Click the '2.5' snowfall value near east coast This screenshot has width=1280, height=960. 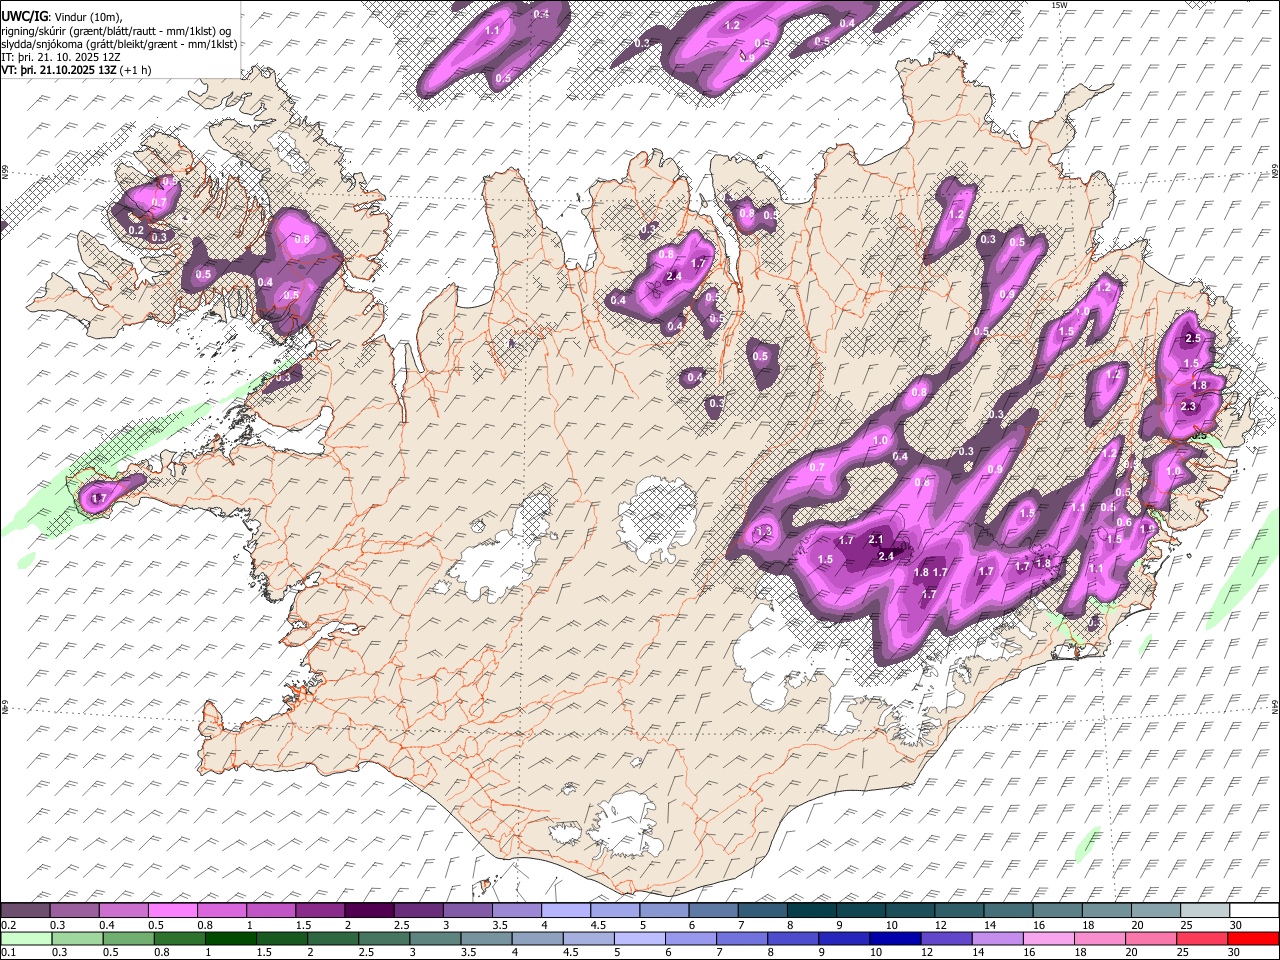click(1192, 339)
